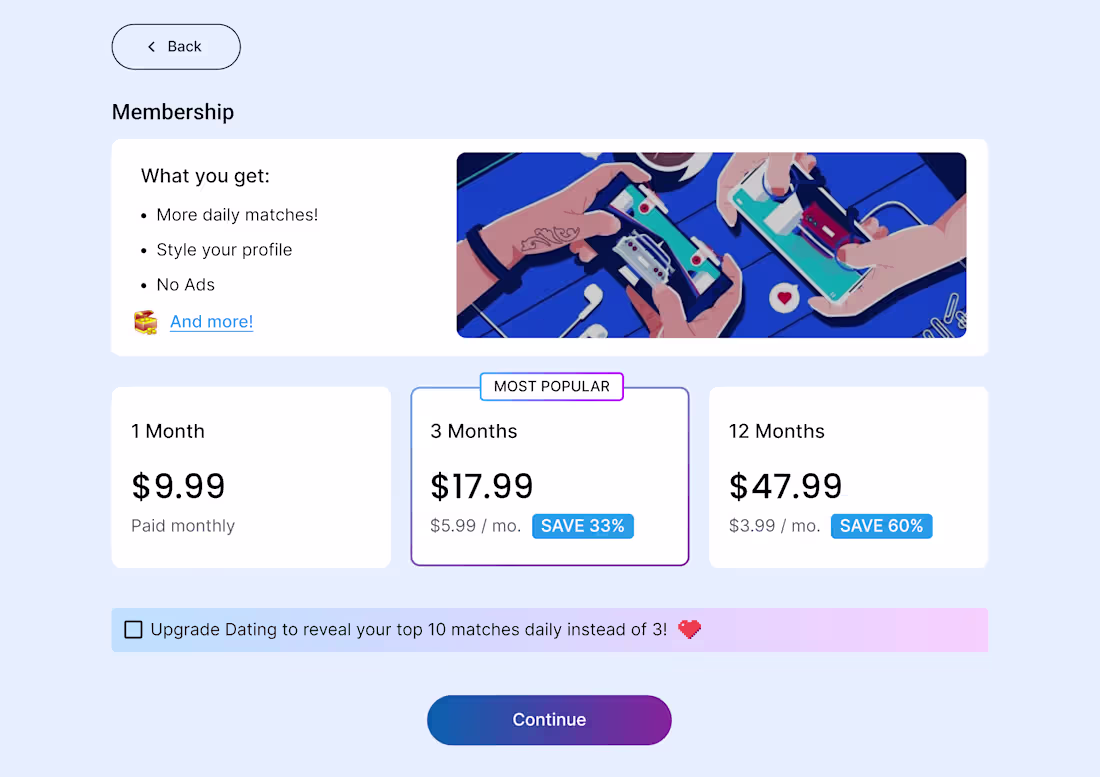The image size is (1100, 777).
Task: Click the SAVE 33% badge on 3 Months plan
Action: [583, 525]
